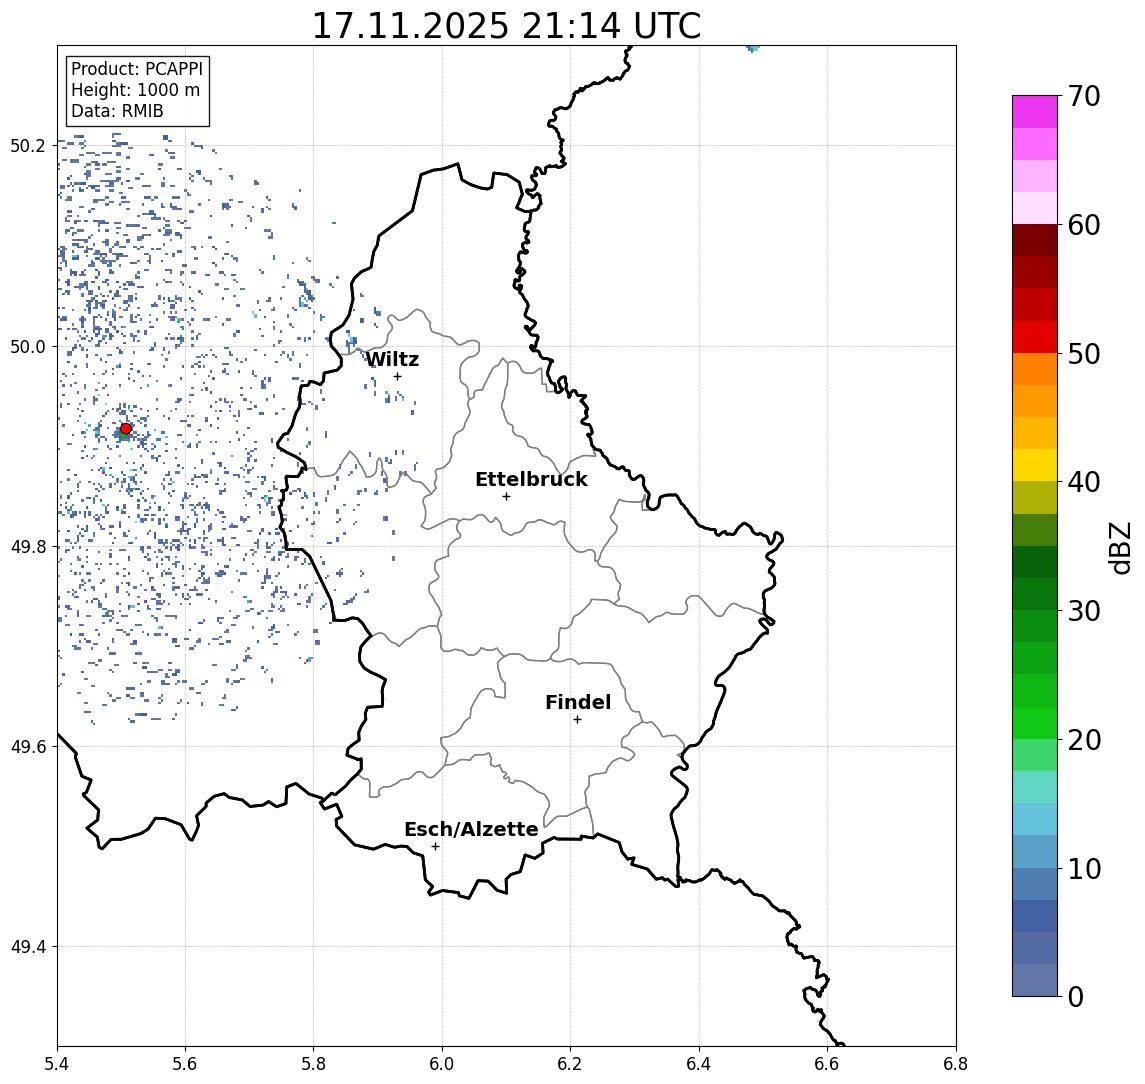Click the 'Data: RMIB' text
The width and height of the screenshot is (1145, 1084).
117,111
